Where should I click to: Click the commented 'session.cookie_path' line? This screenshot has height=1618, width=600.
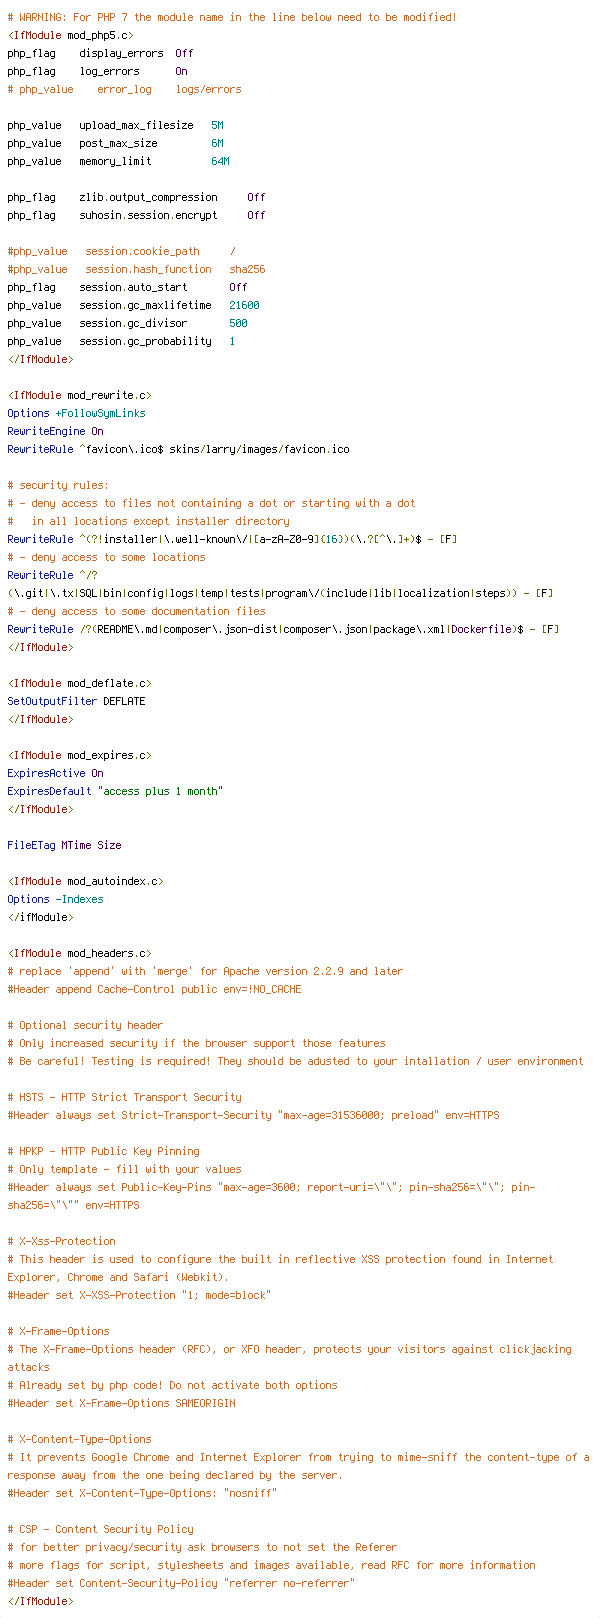121,251
